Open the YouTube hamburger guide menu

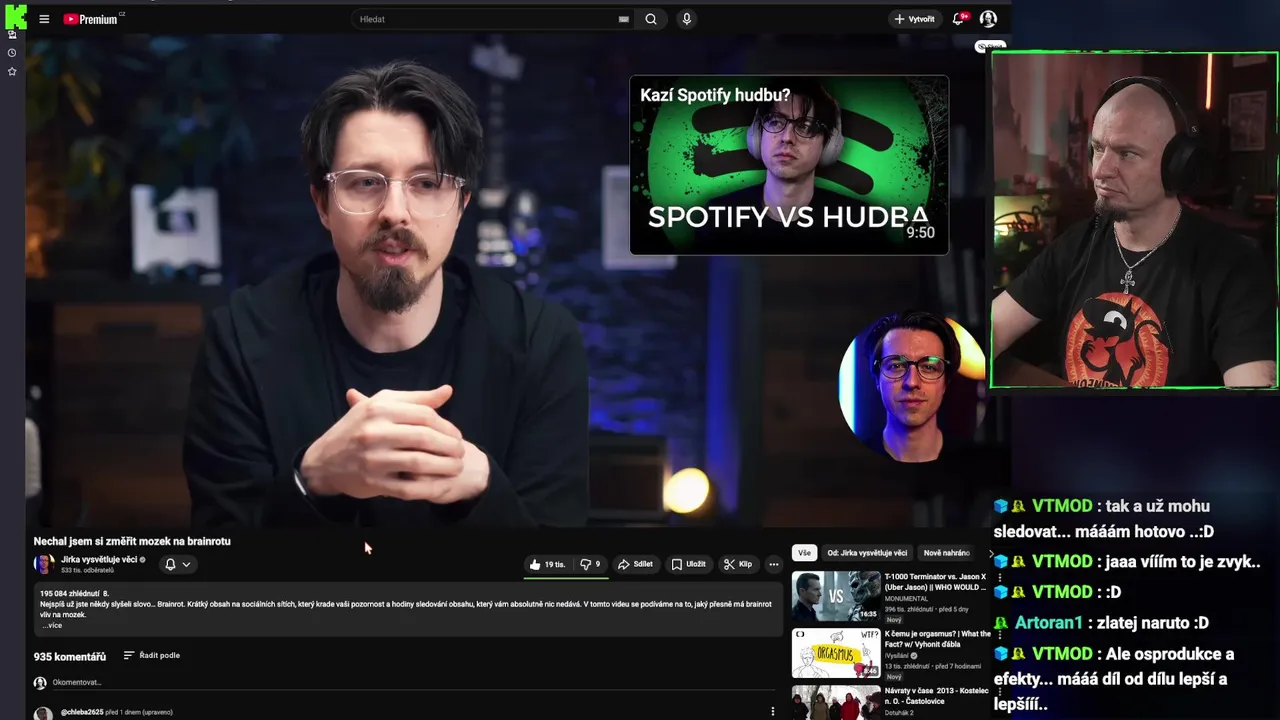coord(44,19)
